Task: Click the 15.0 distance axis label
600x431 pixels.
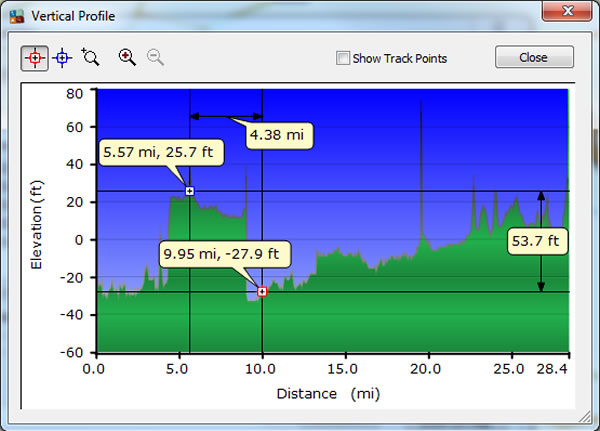Action: pos(342,369)
